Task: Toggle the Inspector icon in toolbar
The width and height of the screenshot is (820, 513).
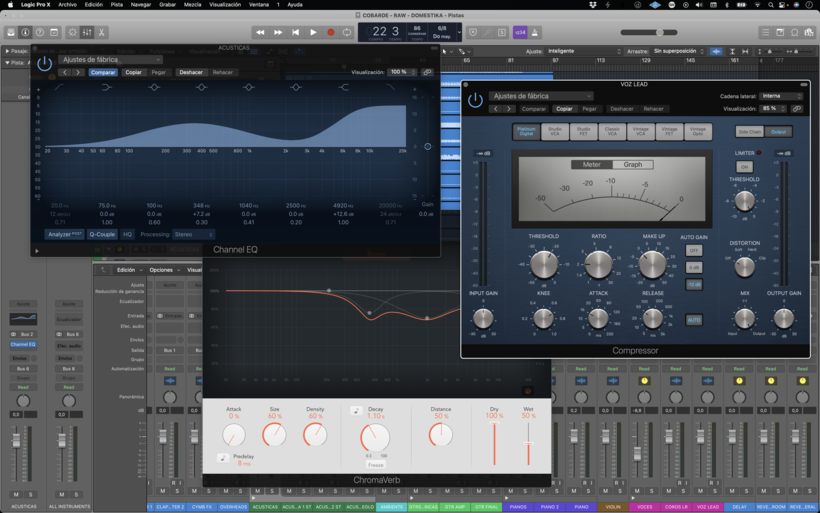Action: pyautogui.click(x=25, y=32)
